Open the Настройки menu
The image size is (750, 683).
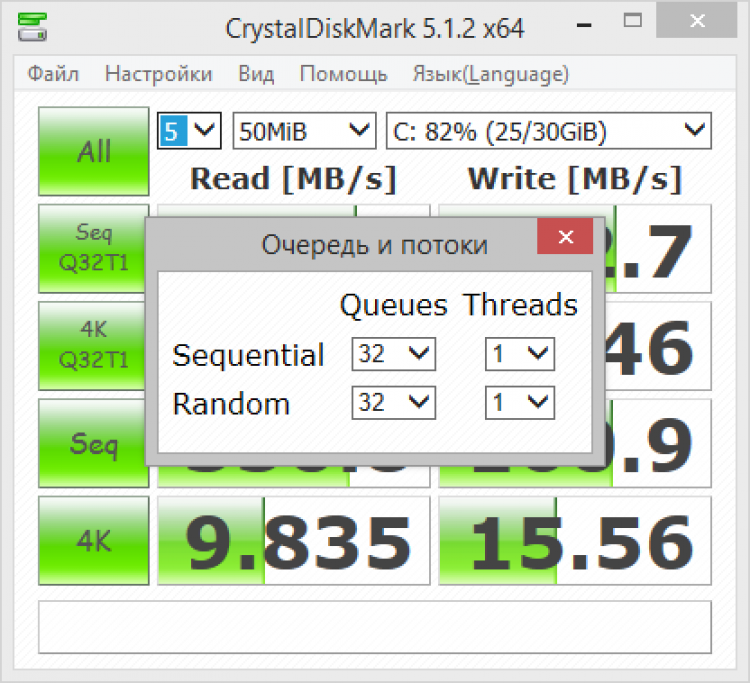[158, 74]
